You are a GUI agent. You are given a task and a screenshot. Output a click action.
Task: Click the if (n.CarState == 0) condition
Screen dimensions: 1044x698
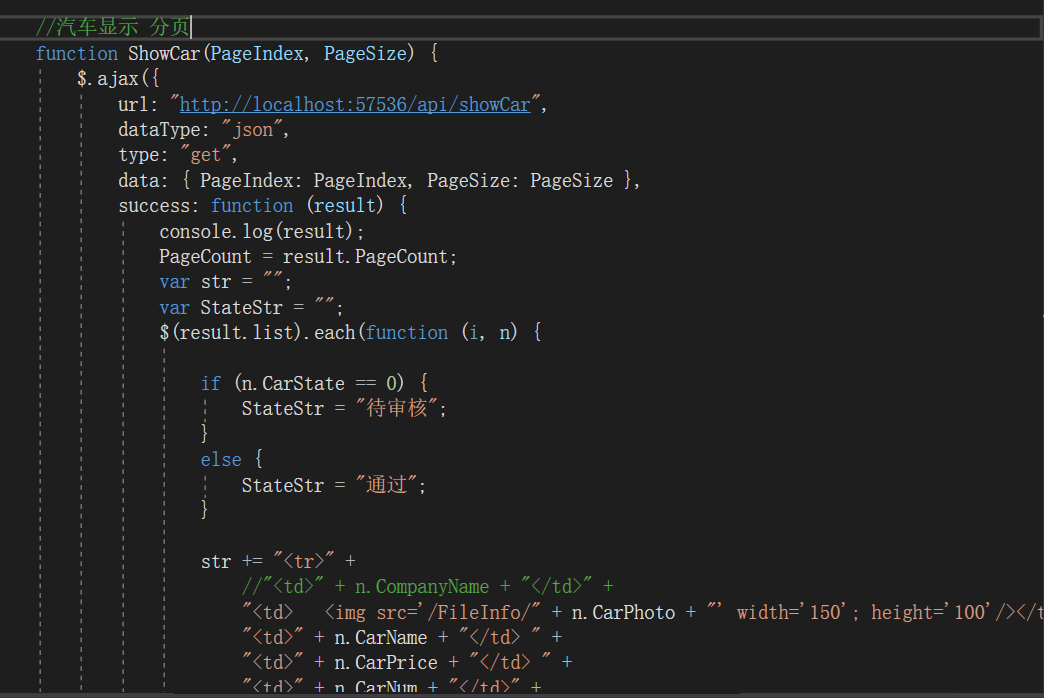(x=314, y=383)
